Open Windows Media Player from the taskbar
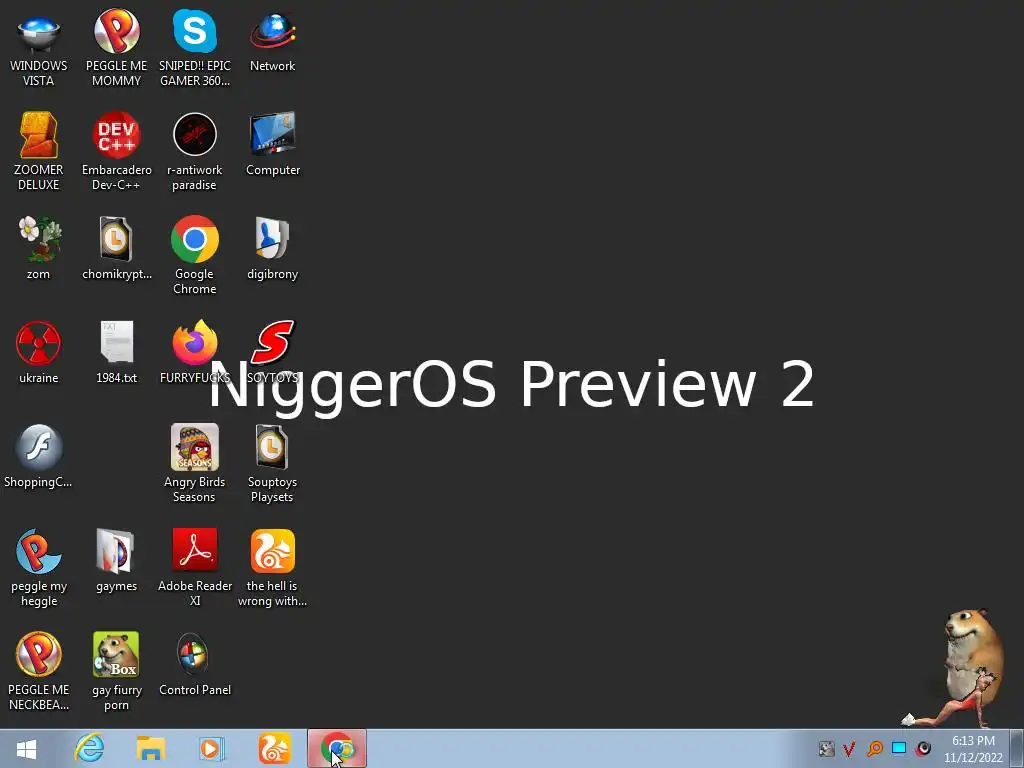Viewport: 1024px width, 768px height. pos(212,748)
